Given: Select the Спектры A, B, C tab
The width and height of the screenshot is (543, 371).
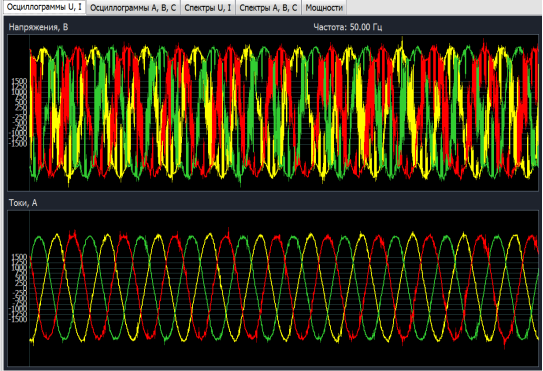Looking at the screenshot, I should point(268,8).
